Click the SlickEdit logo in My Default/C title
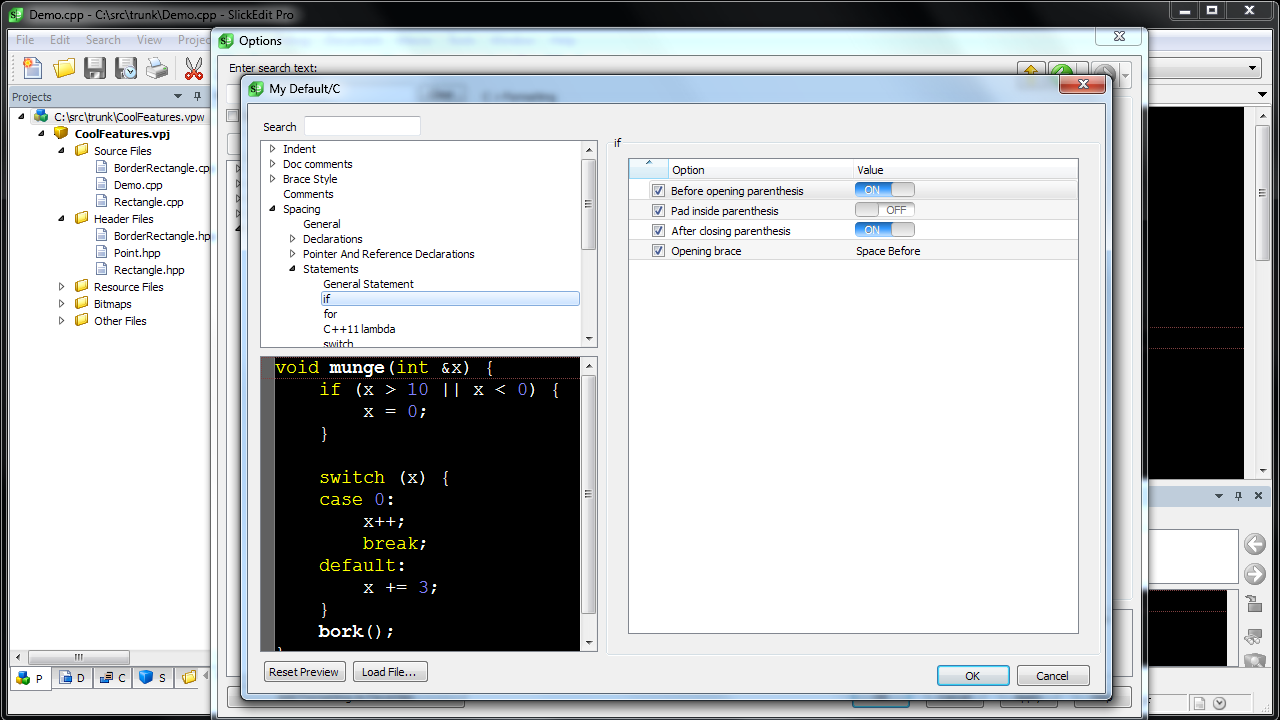 (x=256, y=89)
